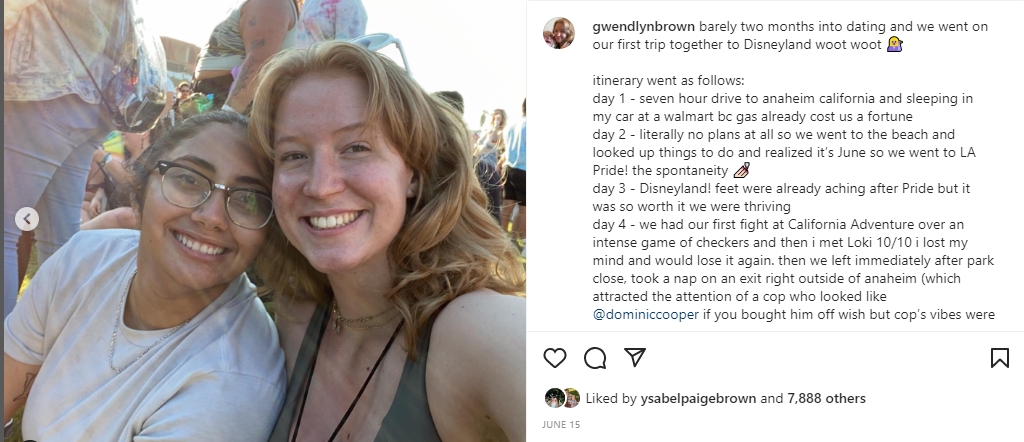Open gwendlynbrown's profile picture avatar
This screenshot has width=1024, height=442.
[x=558, y=33]
